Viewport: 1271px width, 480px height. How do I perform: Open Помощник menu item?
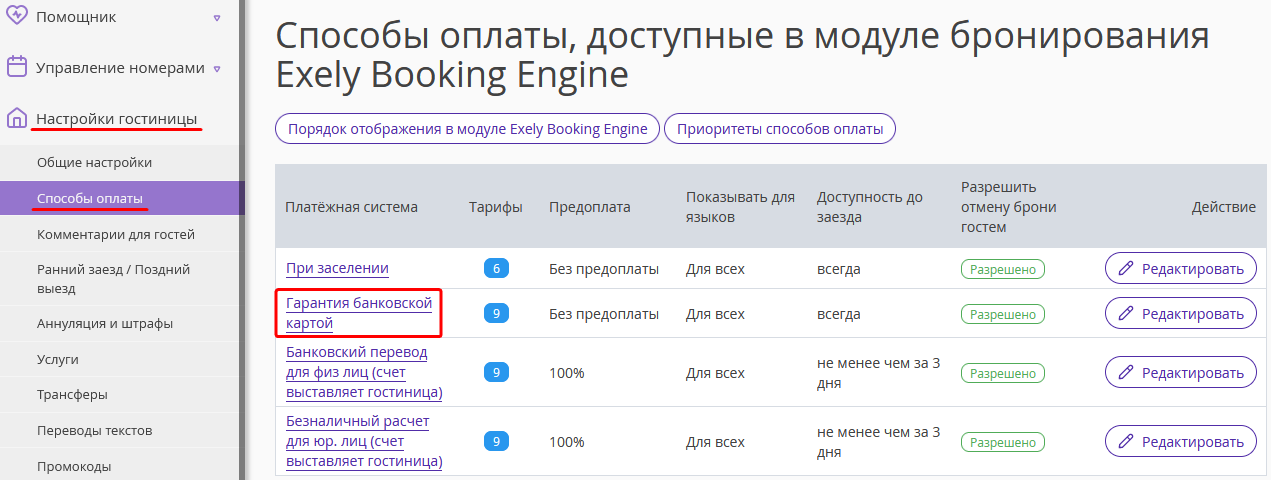point(76,17)
